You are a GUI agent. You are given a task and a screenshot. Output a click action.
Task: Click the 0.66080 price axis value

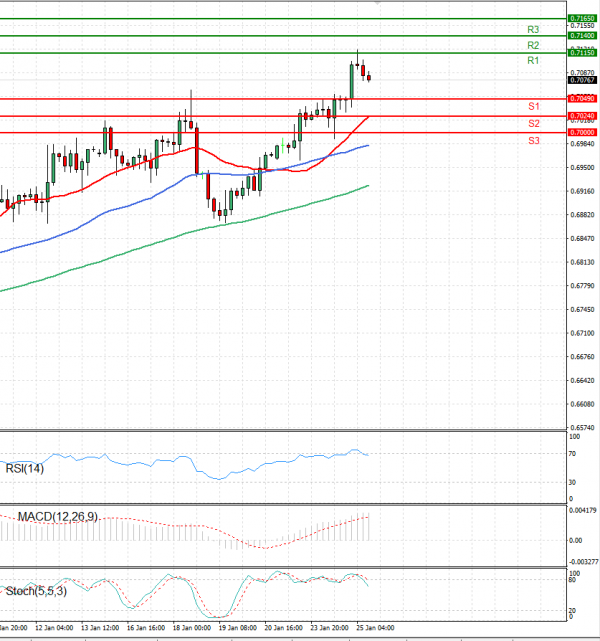tap(582, 404)
